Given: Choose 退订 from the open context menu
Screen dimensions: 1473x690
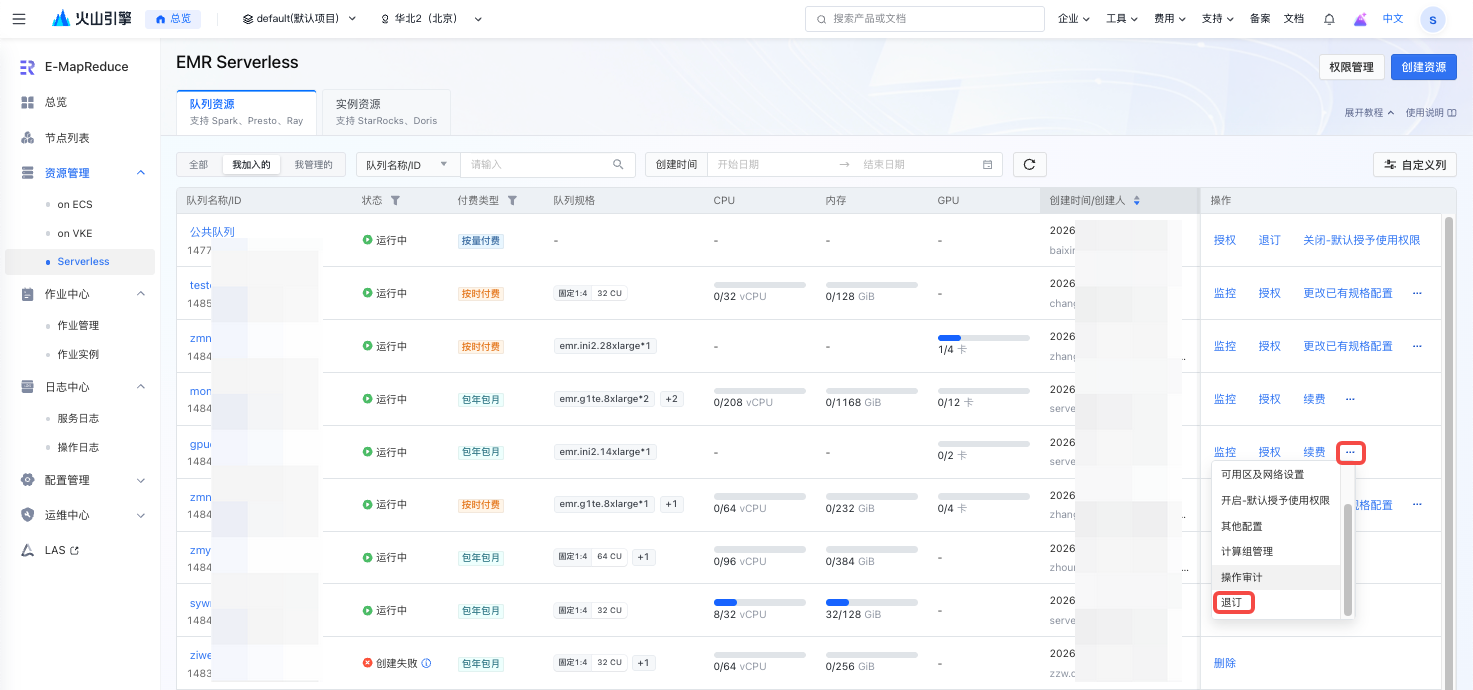Looking at the screenshot, I should 1232,603.
